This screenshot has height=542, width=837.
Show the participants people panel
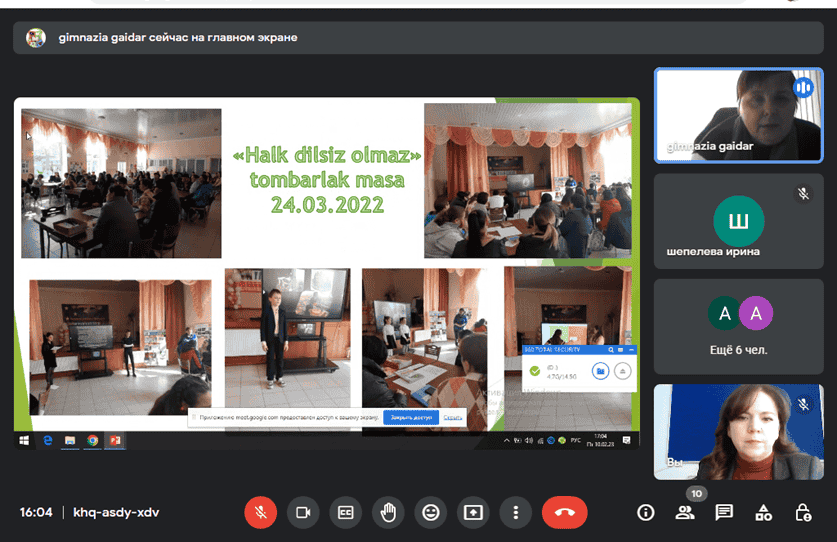[685, 512]
